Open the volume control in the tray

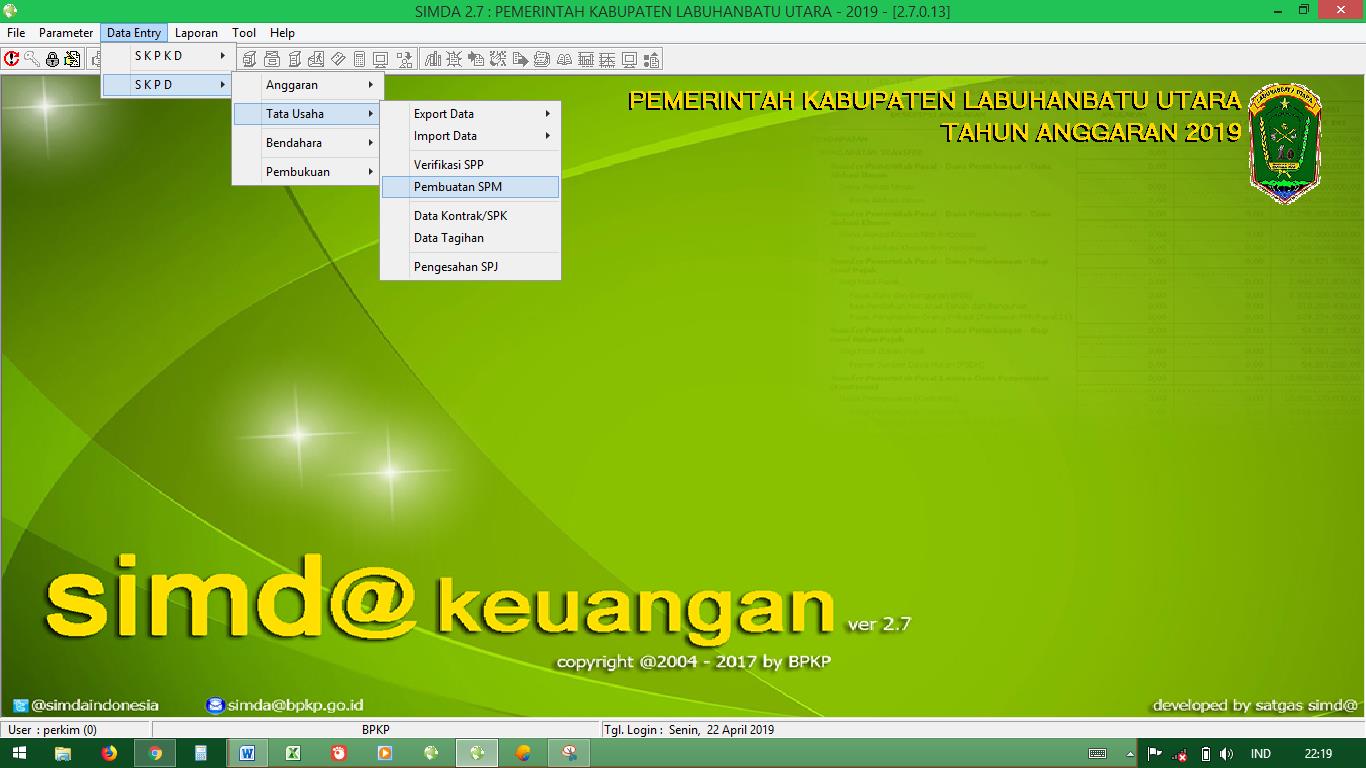(1227, 754)
